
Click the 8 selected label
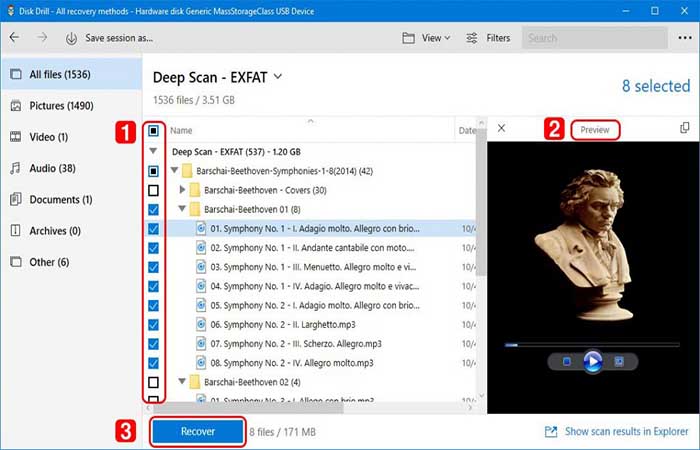coord(656,86)
